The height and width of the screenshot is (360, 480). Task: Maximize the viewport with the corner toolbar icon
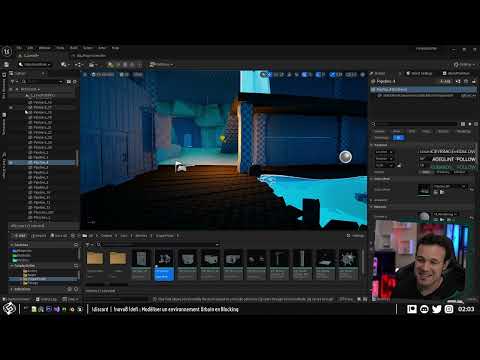[x=363, y=75]
